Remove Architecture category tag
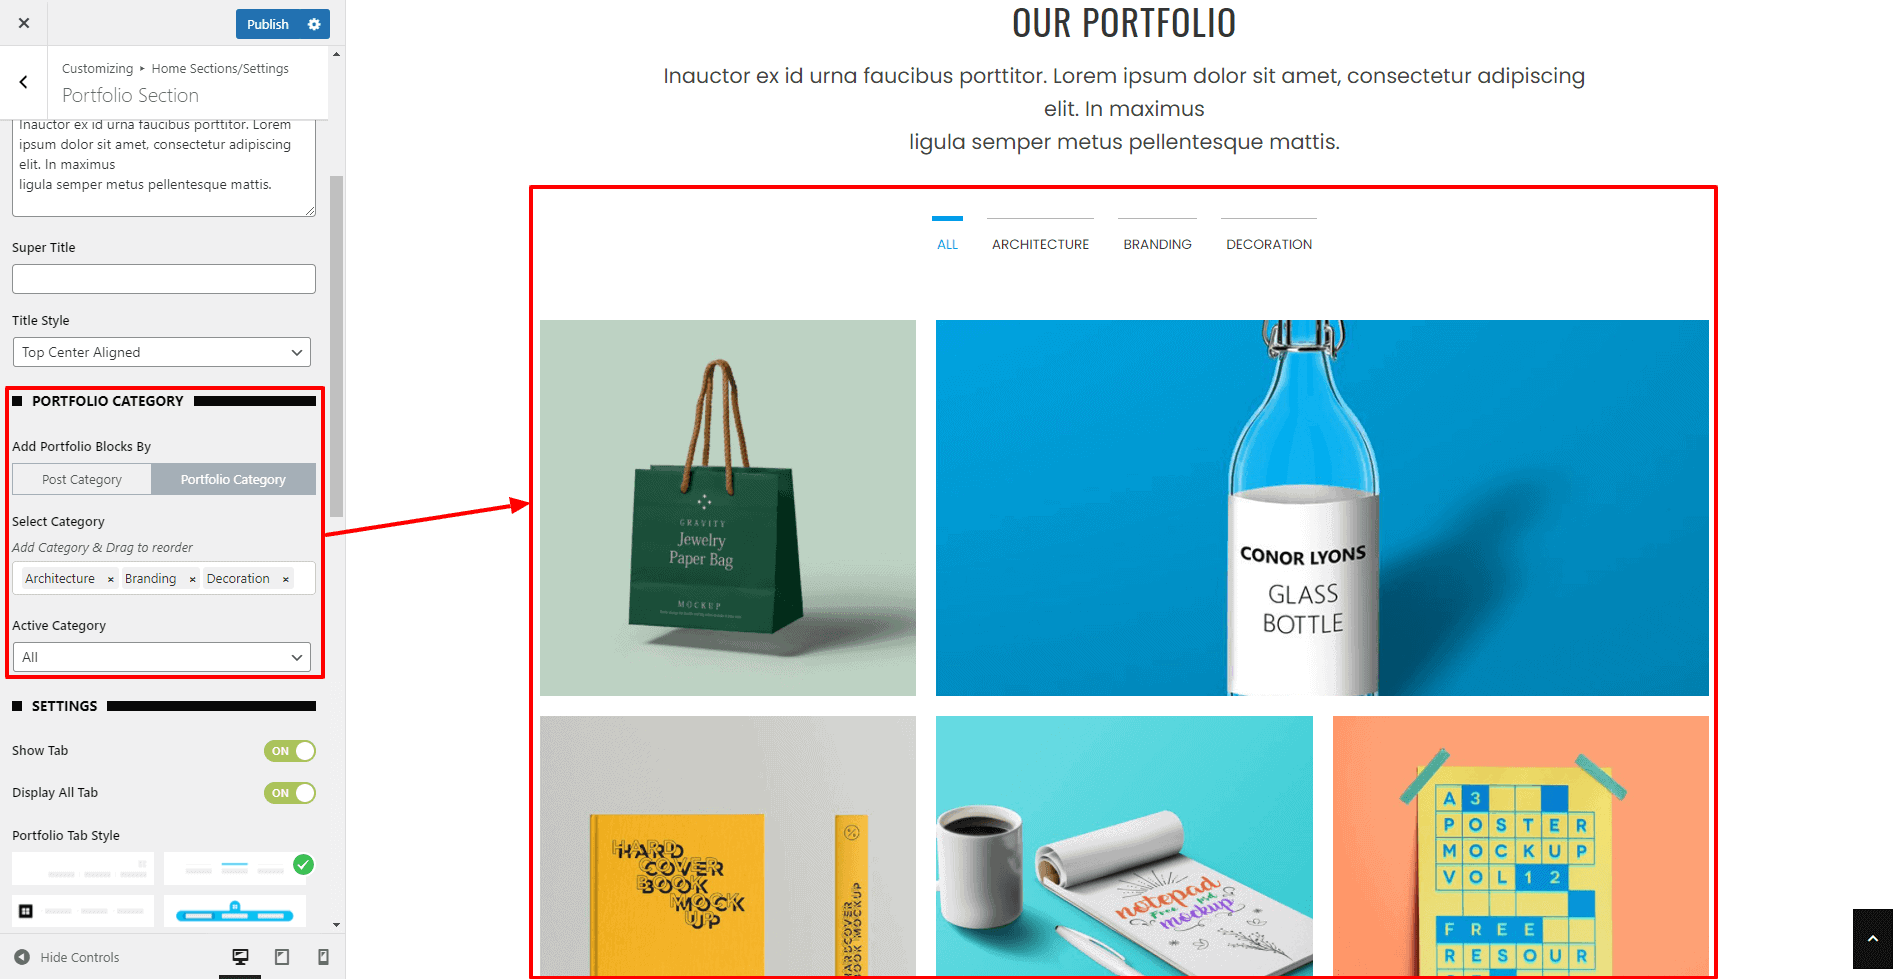 pos(111,579)
